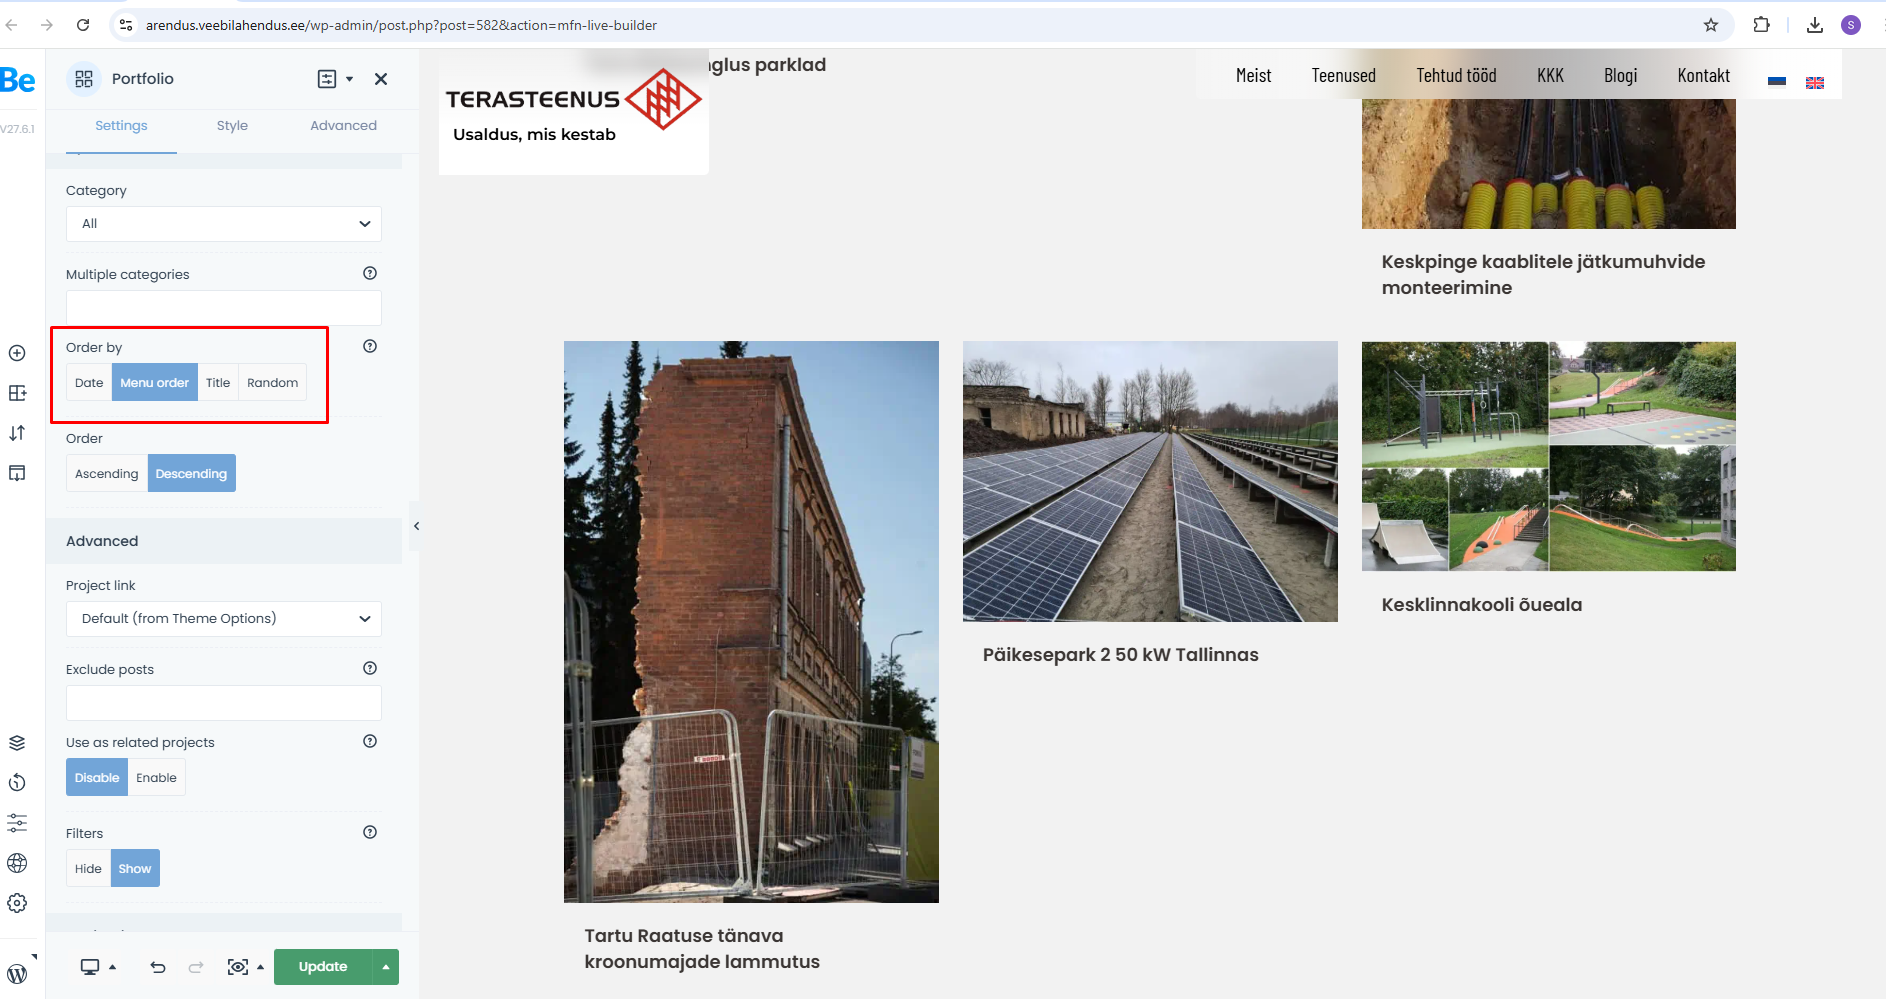Open Teenused in site navigation
This screenshot has width=1886, height=999.
pos(1343,76)
